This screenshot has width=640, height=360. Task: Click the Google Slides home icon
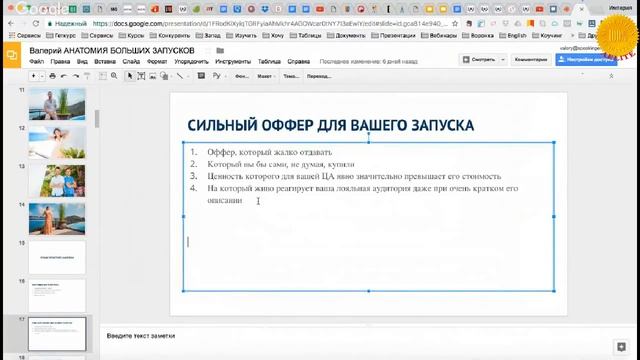point(11,55)
